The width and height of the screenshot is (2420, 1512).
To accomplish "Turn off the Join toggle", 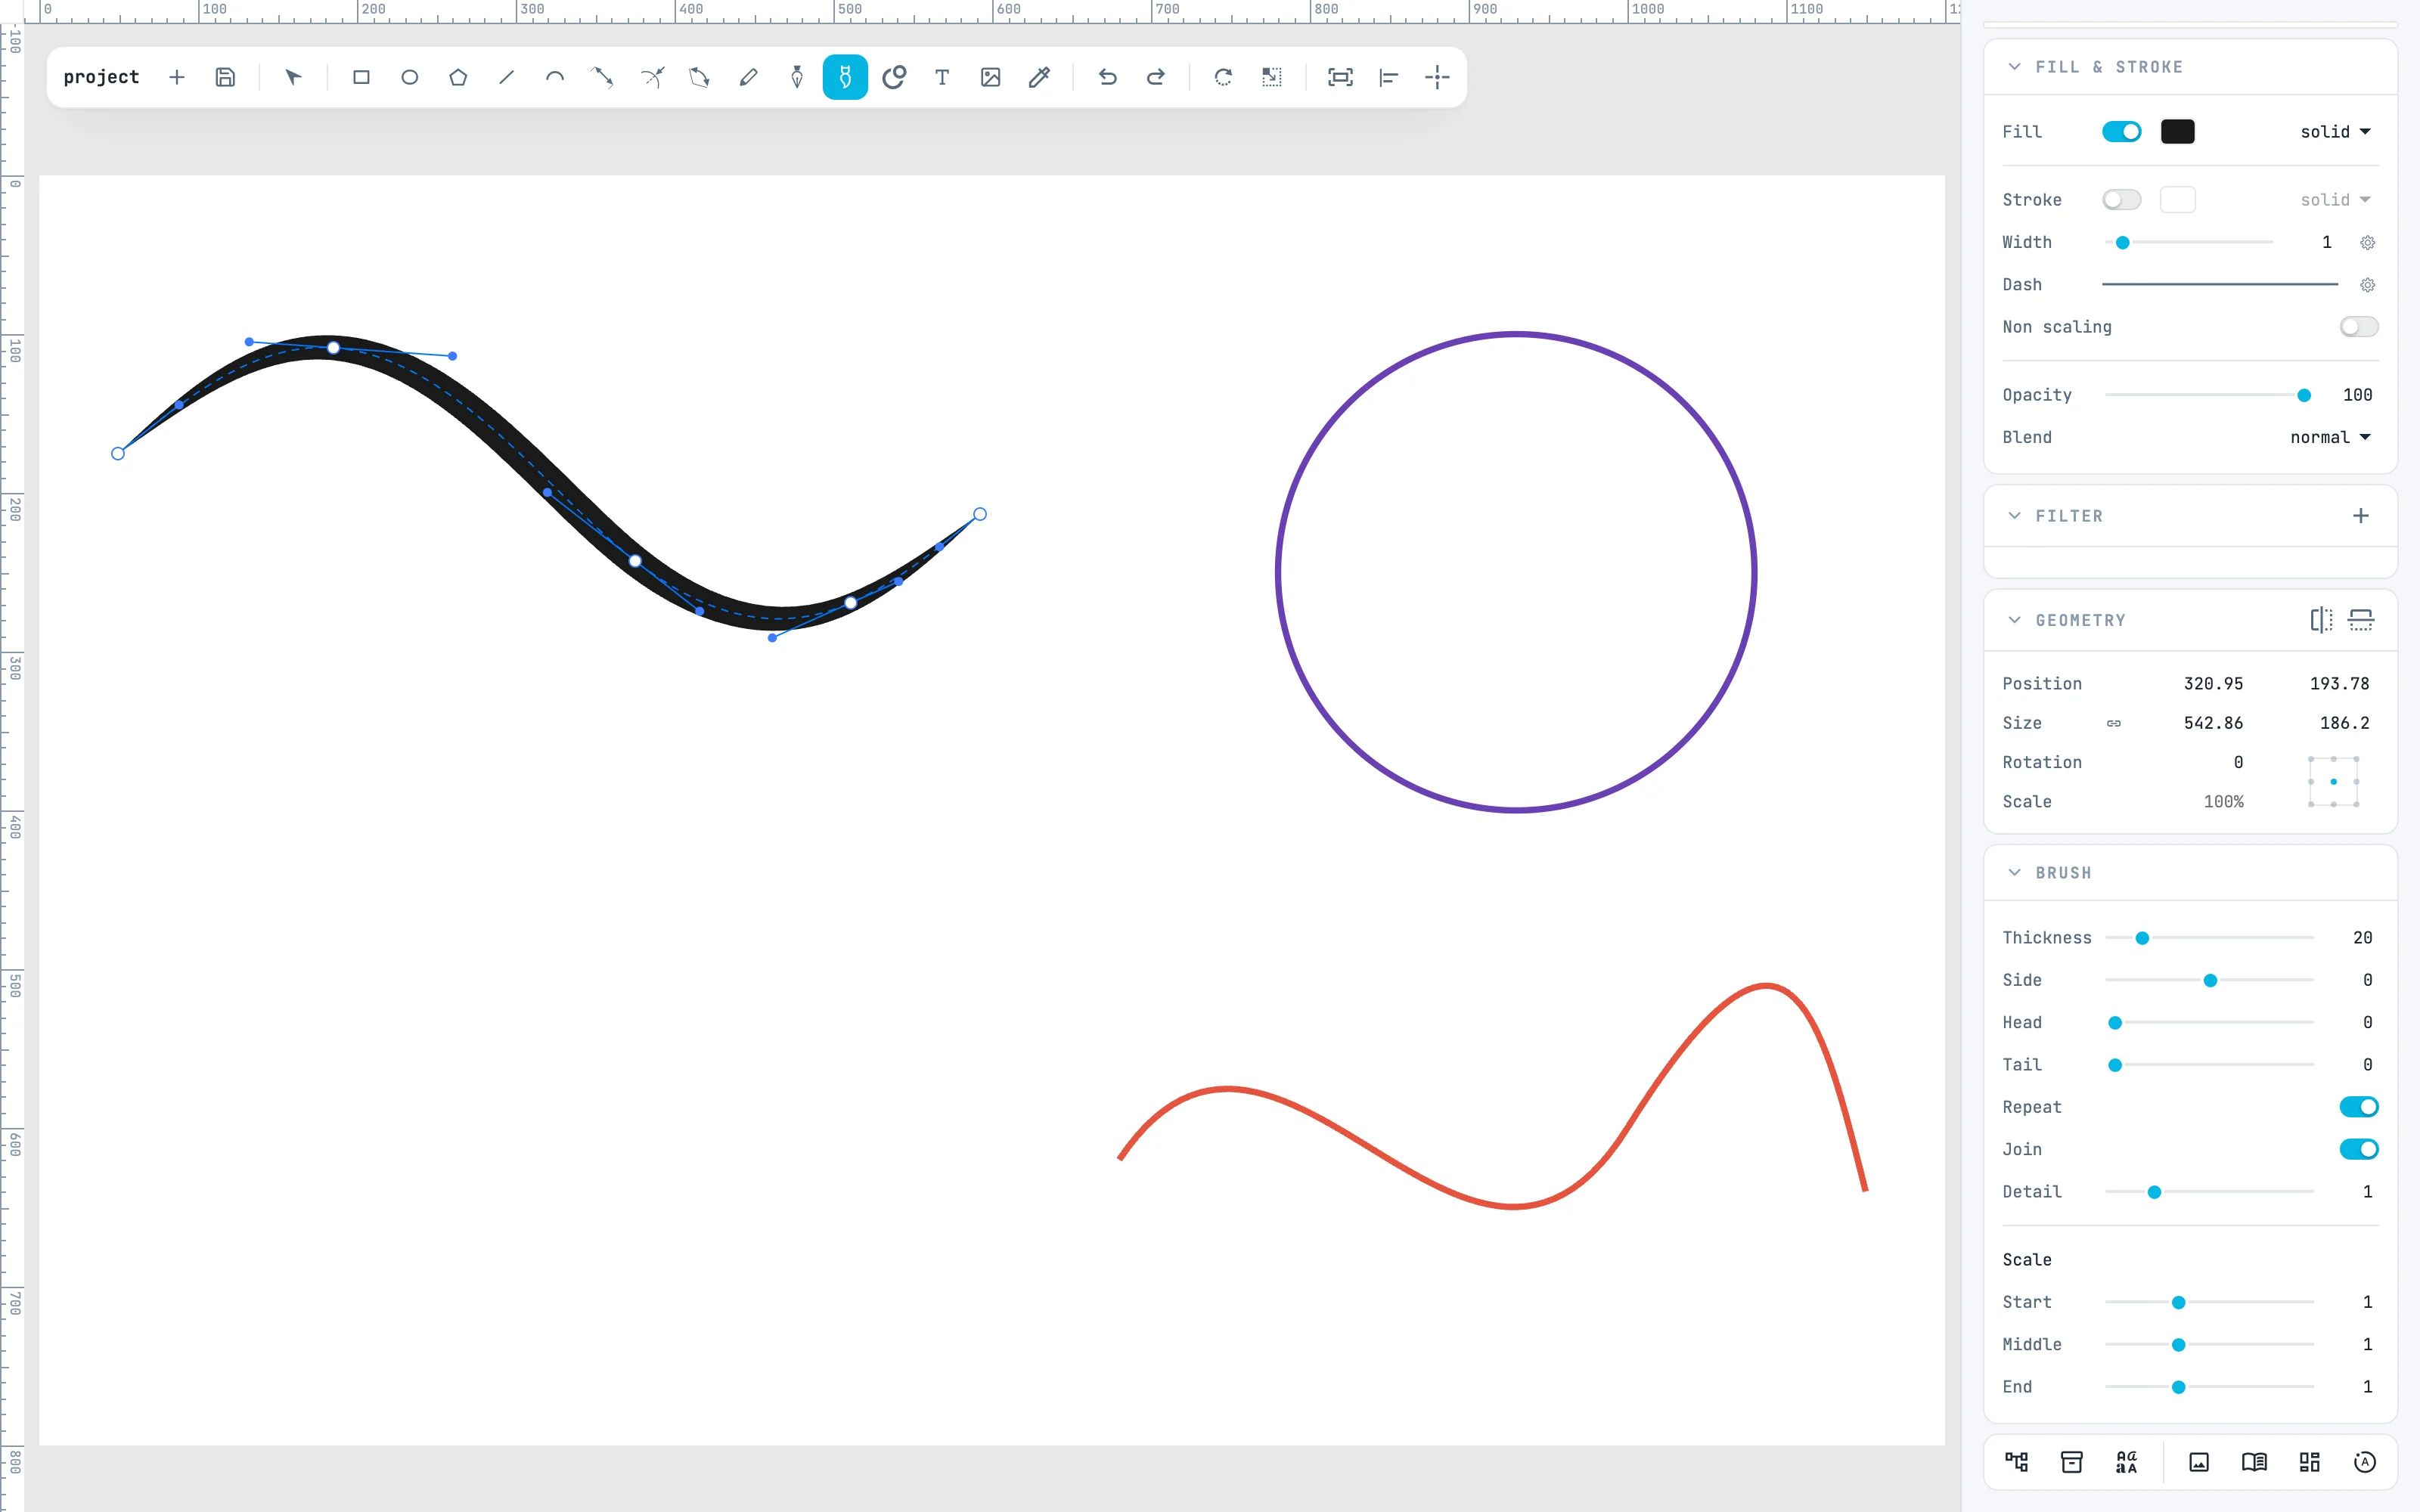I will (2359, 1149).
